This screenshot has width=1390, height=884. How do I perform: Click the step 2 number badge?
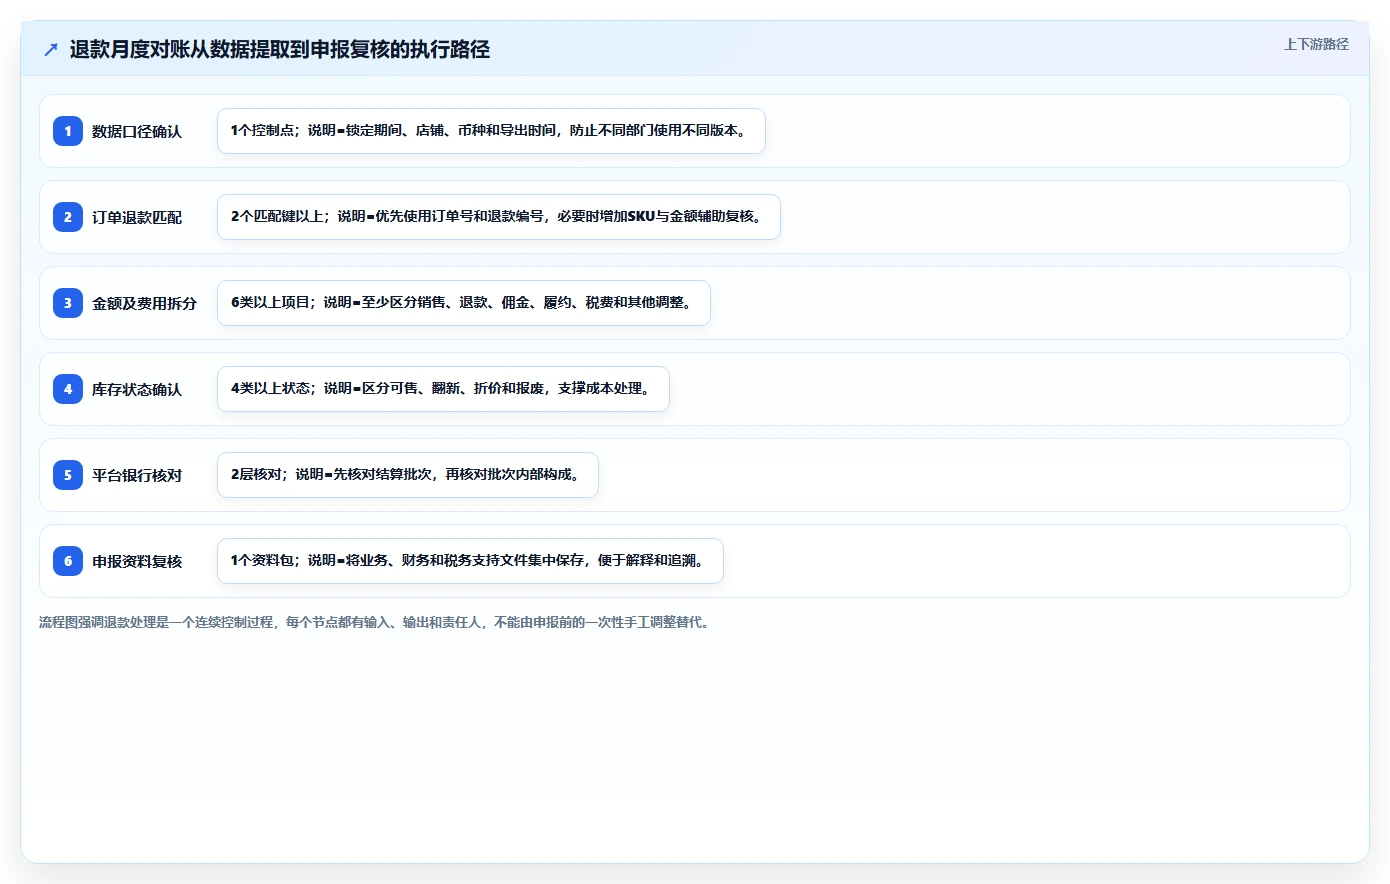[x=68, y=217]
